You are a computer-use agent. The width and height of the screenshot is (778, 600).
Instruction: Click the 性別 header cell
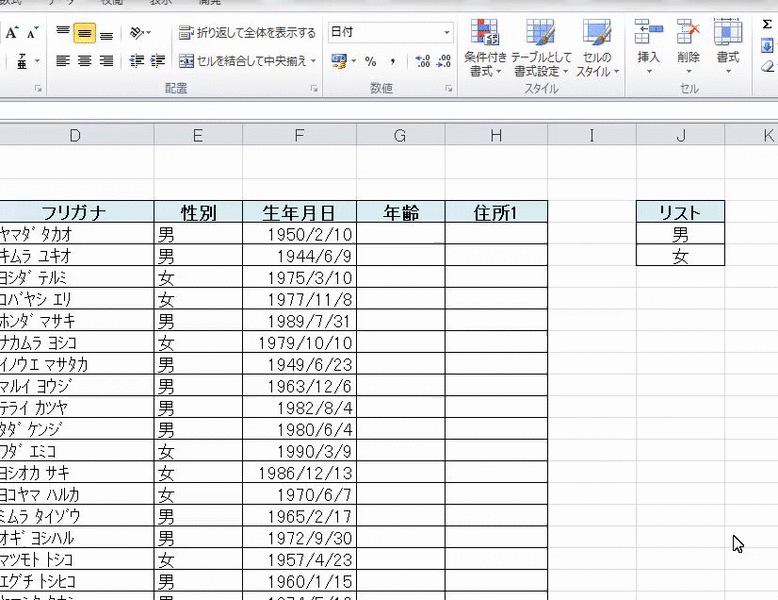click(198, 212)
